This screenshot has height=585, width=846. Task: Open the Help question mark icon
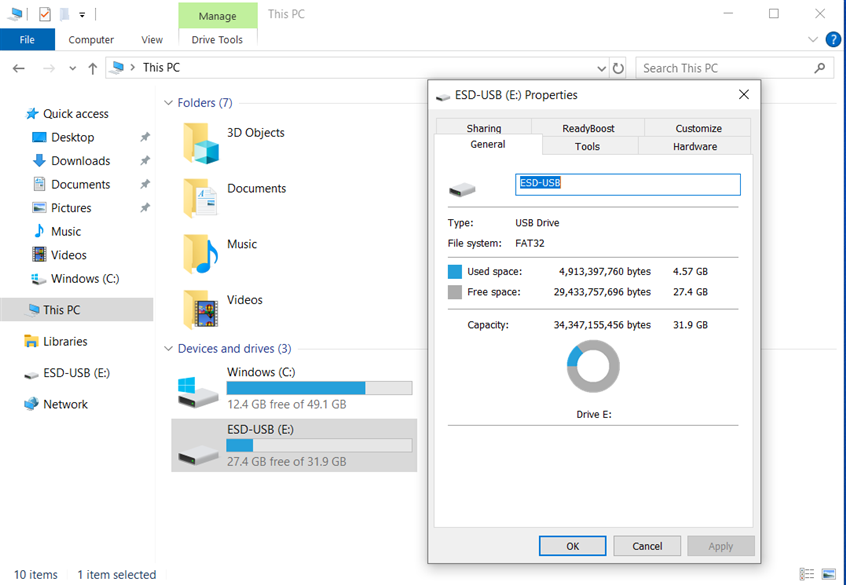[833, 39]
